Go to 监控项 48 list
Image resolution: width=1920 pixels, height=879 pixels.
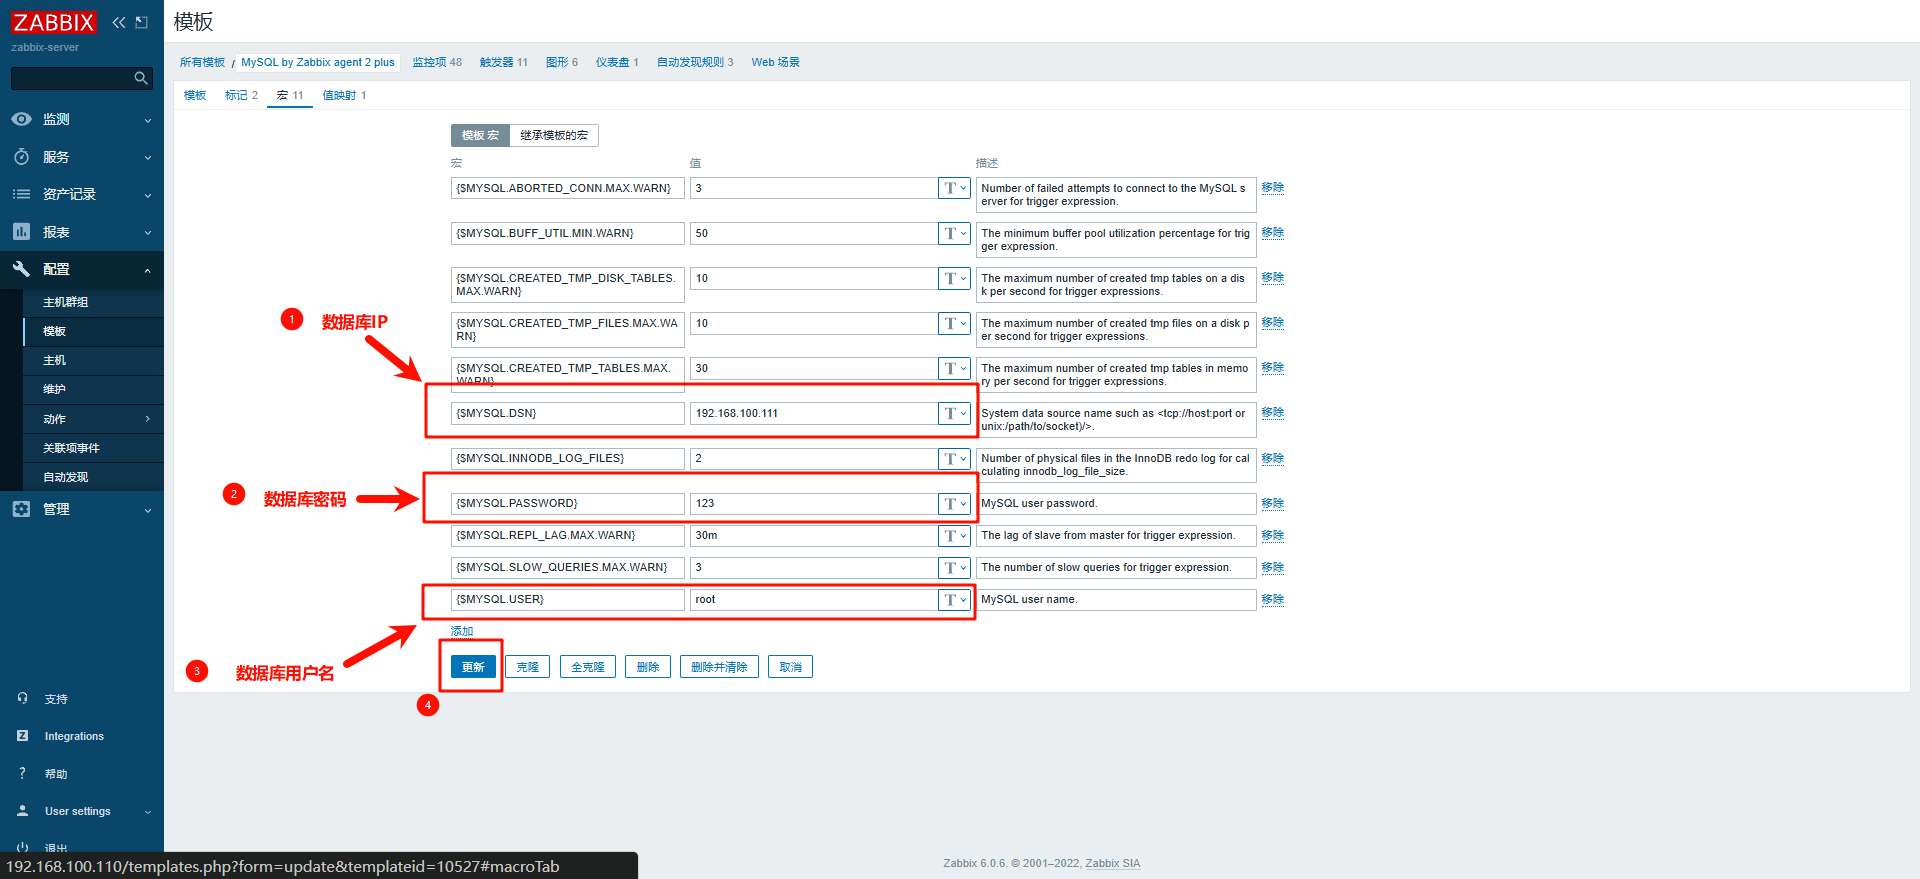point(437,62)
